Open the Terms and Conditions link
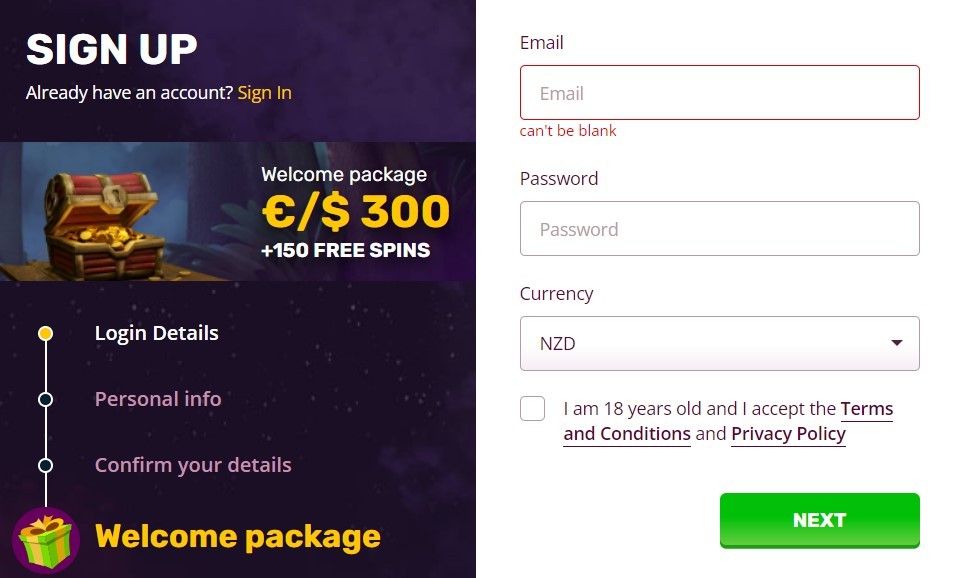The width and height of the screenshot is (956, 578). coord(728,421)
